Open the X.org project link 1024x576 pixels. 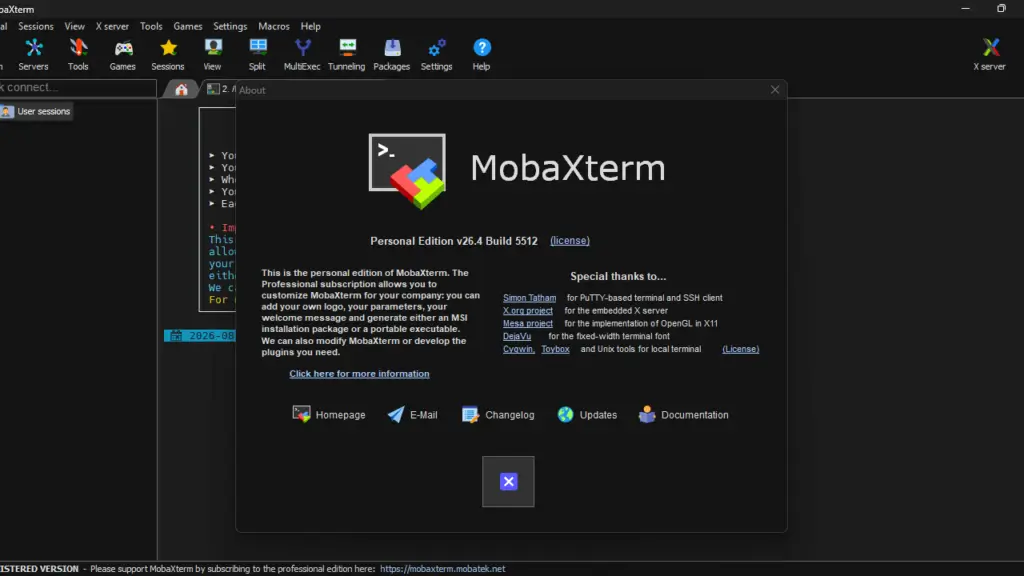coord(528,311)
